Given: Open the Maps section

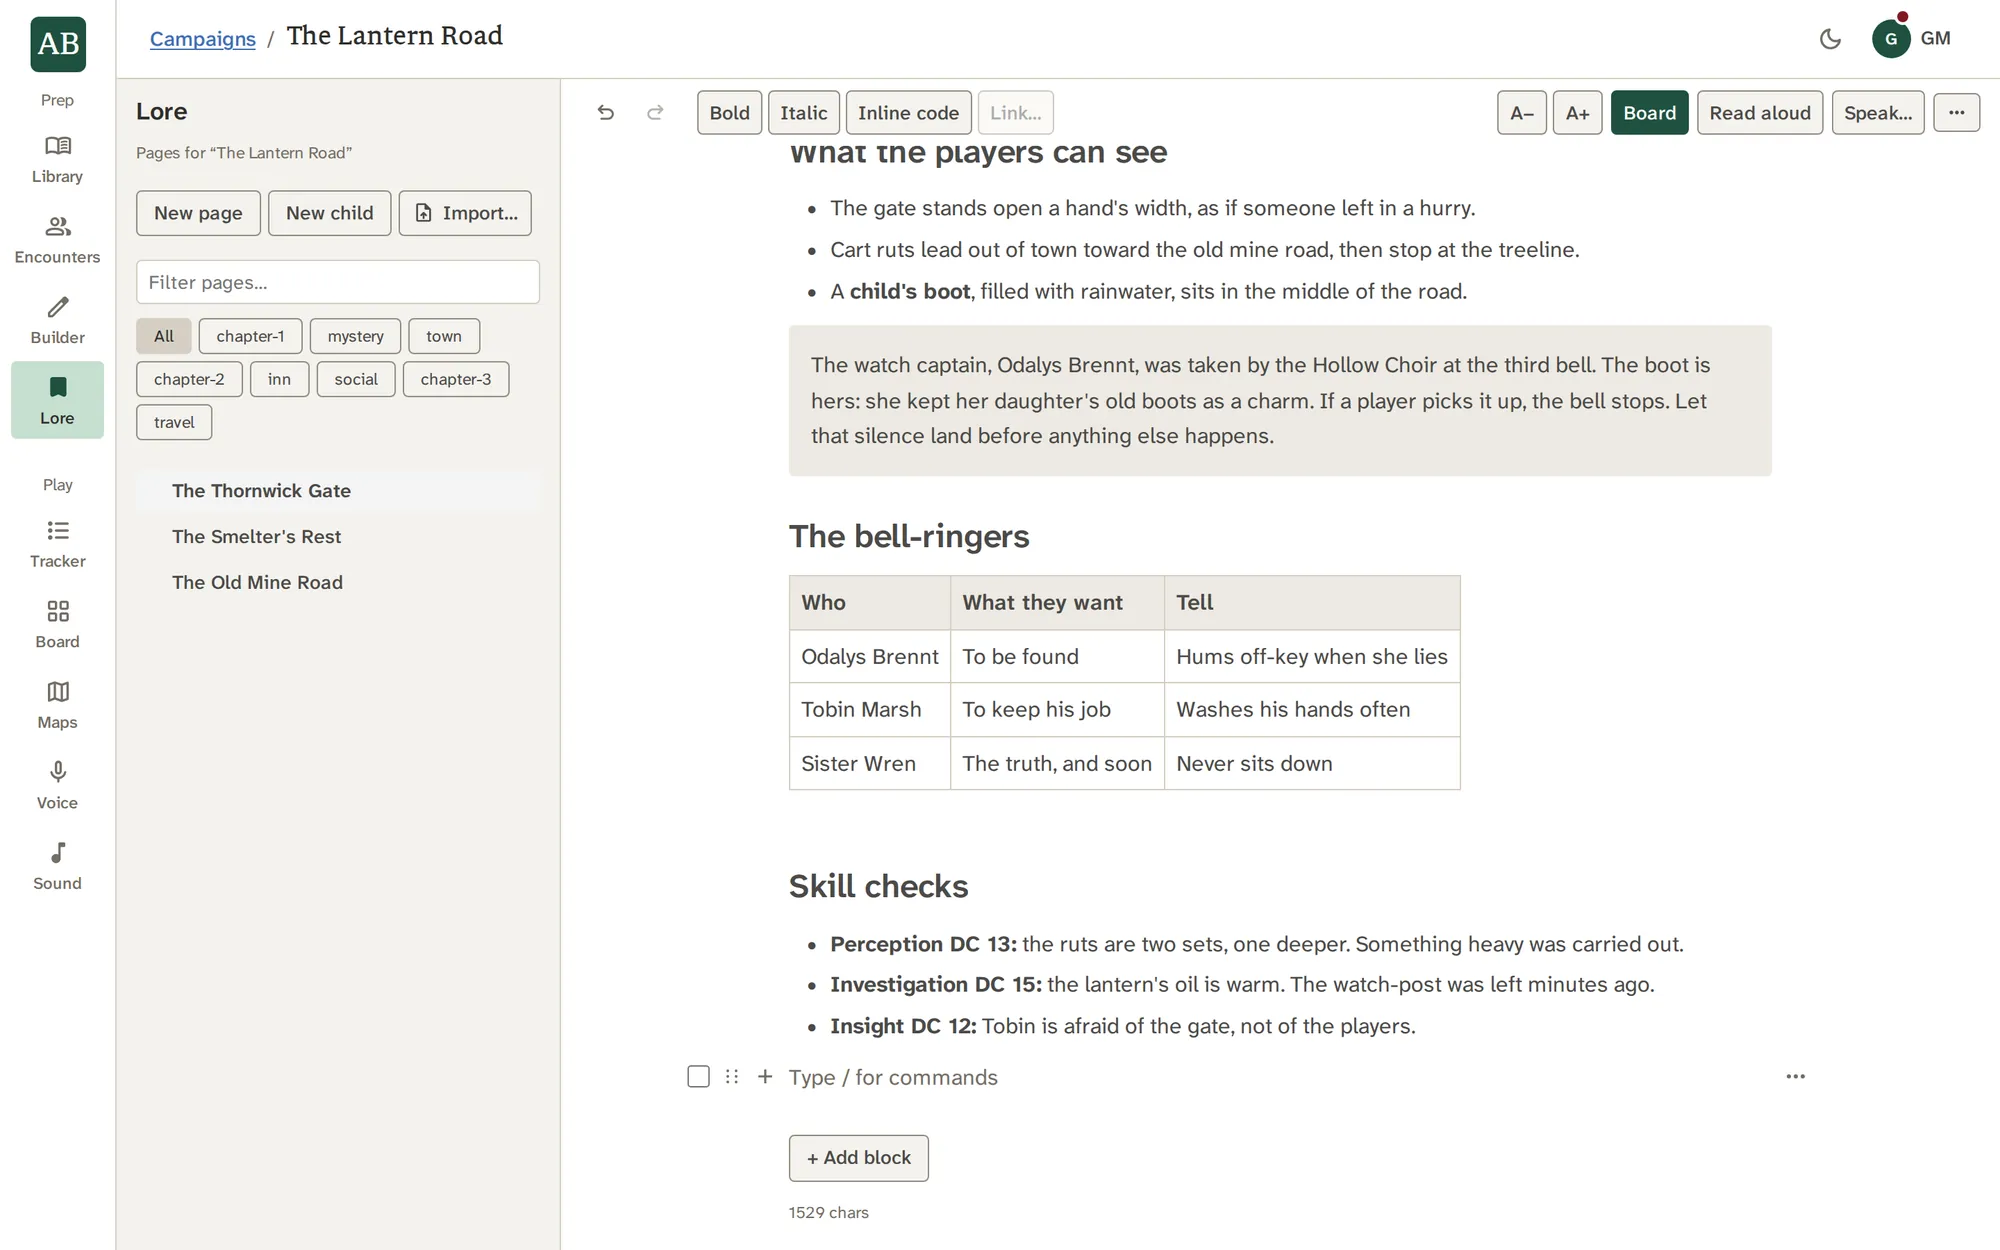Looking at the screenshot, I should pos(57,705).
